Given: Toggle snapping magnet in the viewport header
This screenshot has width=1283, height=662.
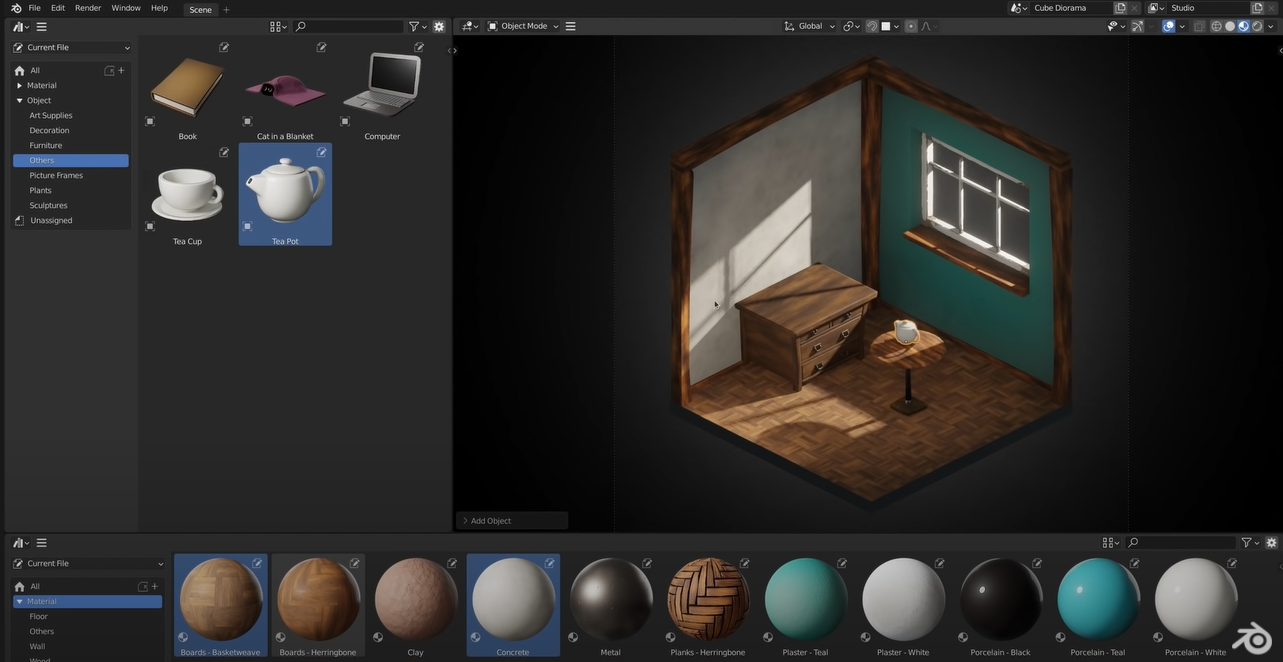Looking at the screenshot, I should 872,26.
